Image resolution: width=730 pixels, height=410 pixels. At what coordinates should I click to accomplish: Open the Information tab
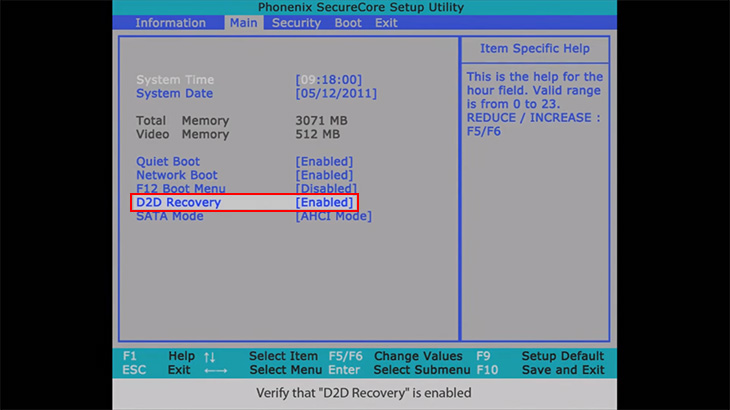pos(170,23)
